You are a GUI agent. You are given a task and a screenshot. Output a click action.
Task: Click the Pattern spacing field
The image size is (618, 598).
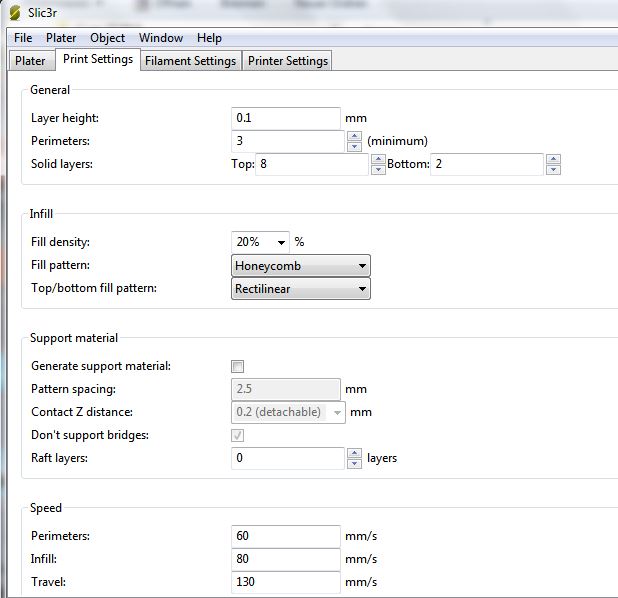click(x=286, y=389)
